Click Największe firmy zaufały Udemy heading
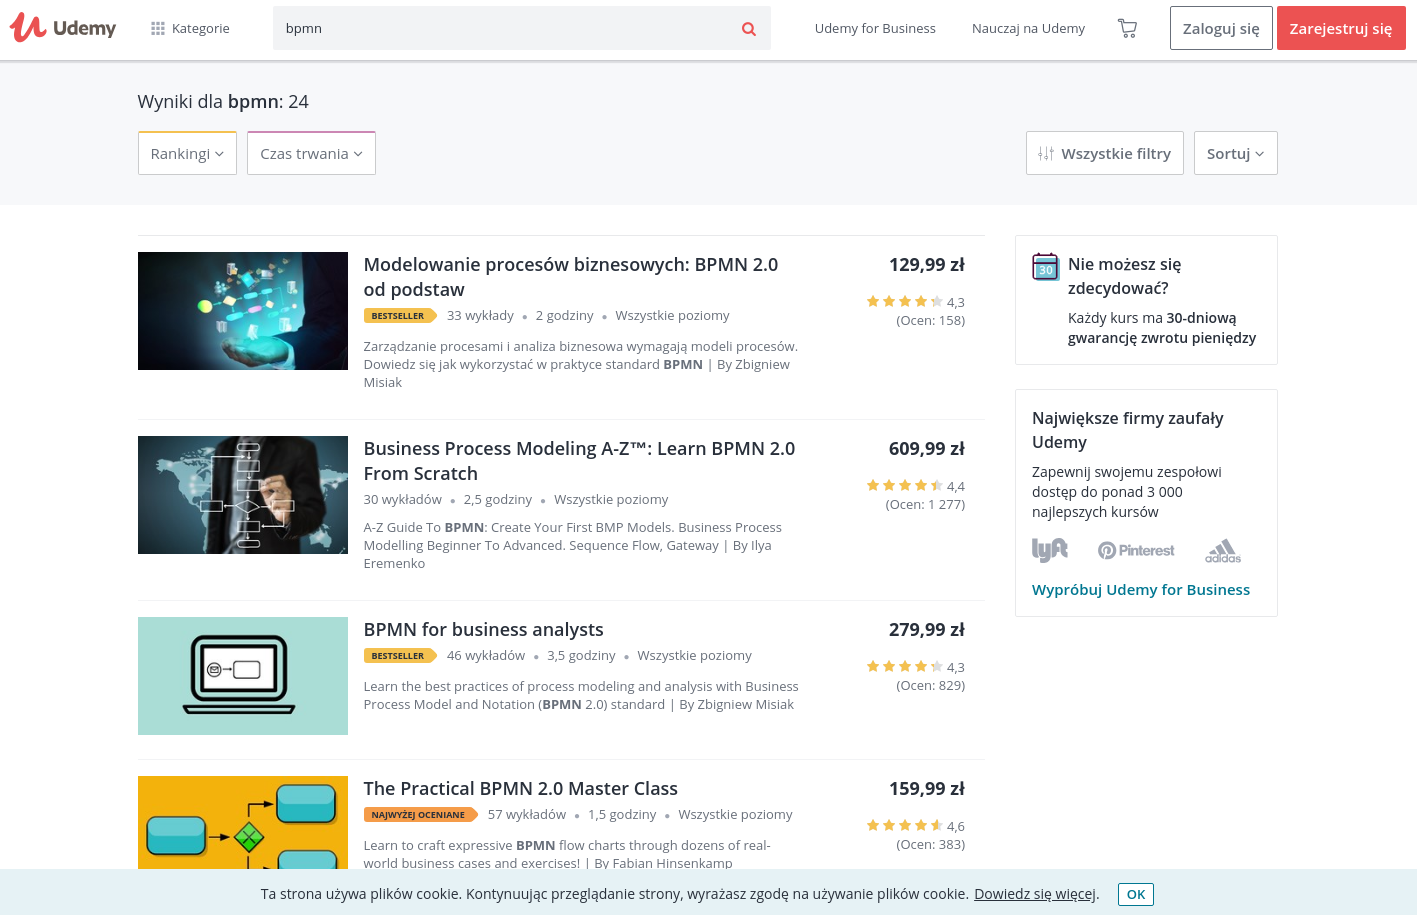Image resolution: width=1417 pixels, height=915 pixels. click(1128, 430)
